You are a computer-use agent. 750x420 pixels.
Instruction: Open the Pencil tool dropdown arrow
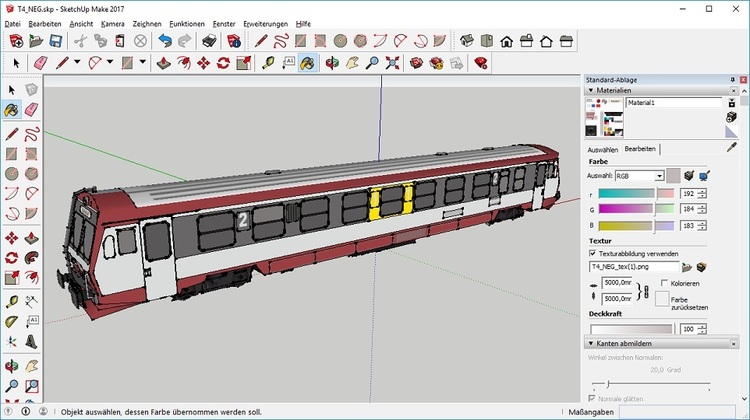[x=77, y=63]
